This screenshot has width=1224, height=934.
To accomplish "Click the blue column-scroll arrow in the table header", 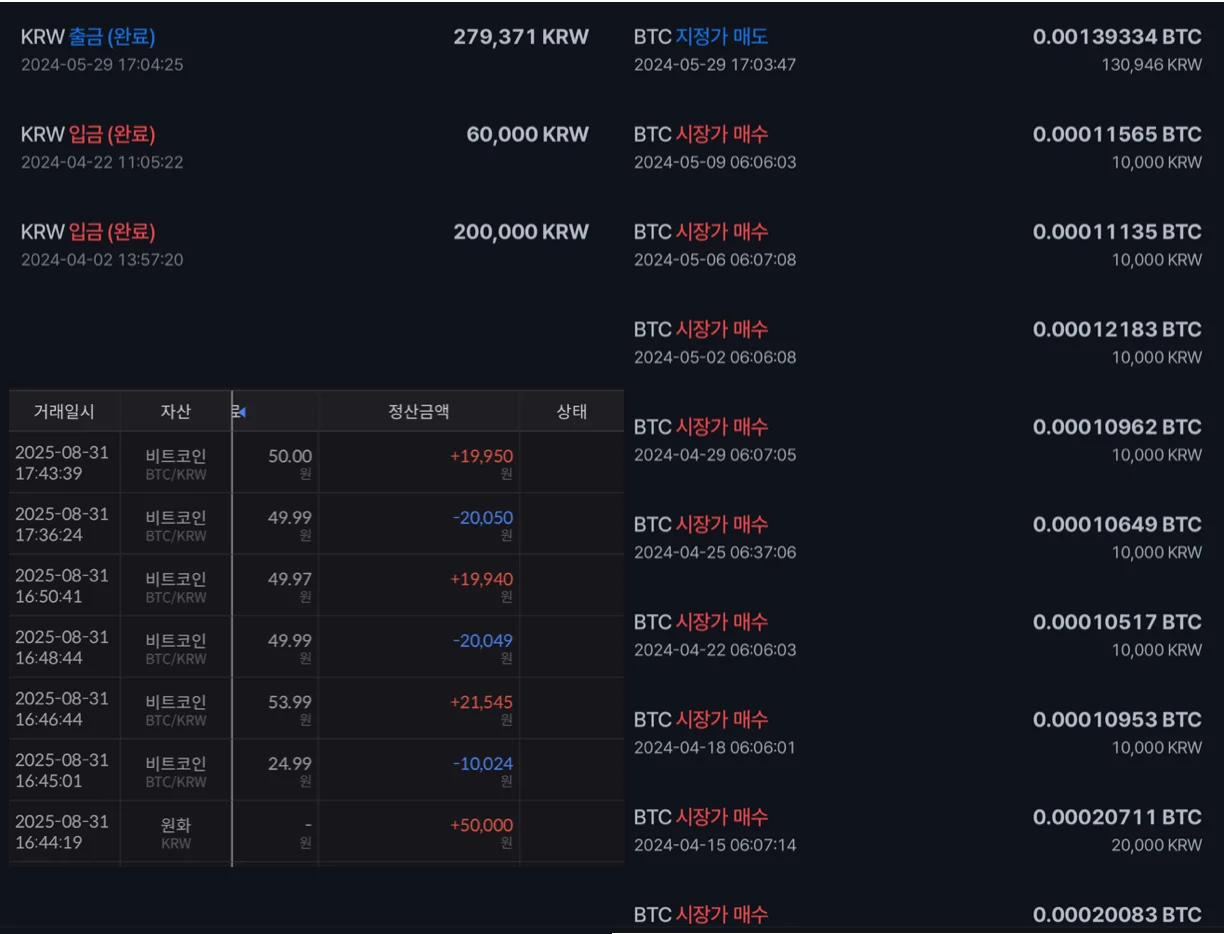I will pos(240,412).
